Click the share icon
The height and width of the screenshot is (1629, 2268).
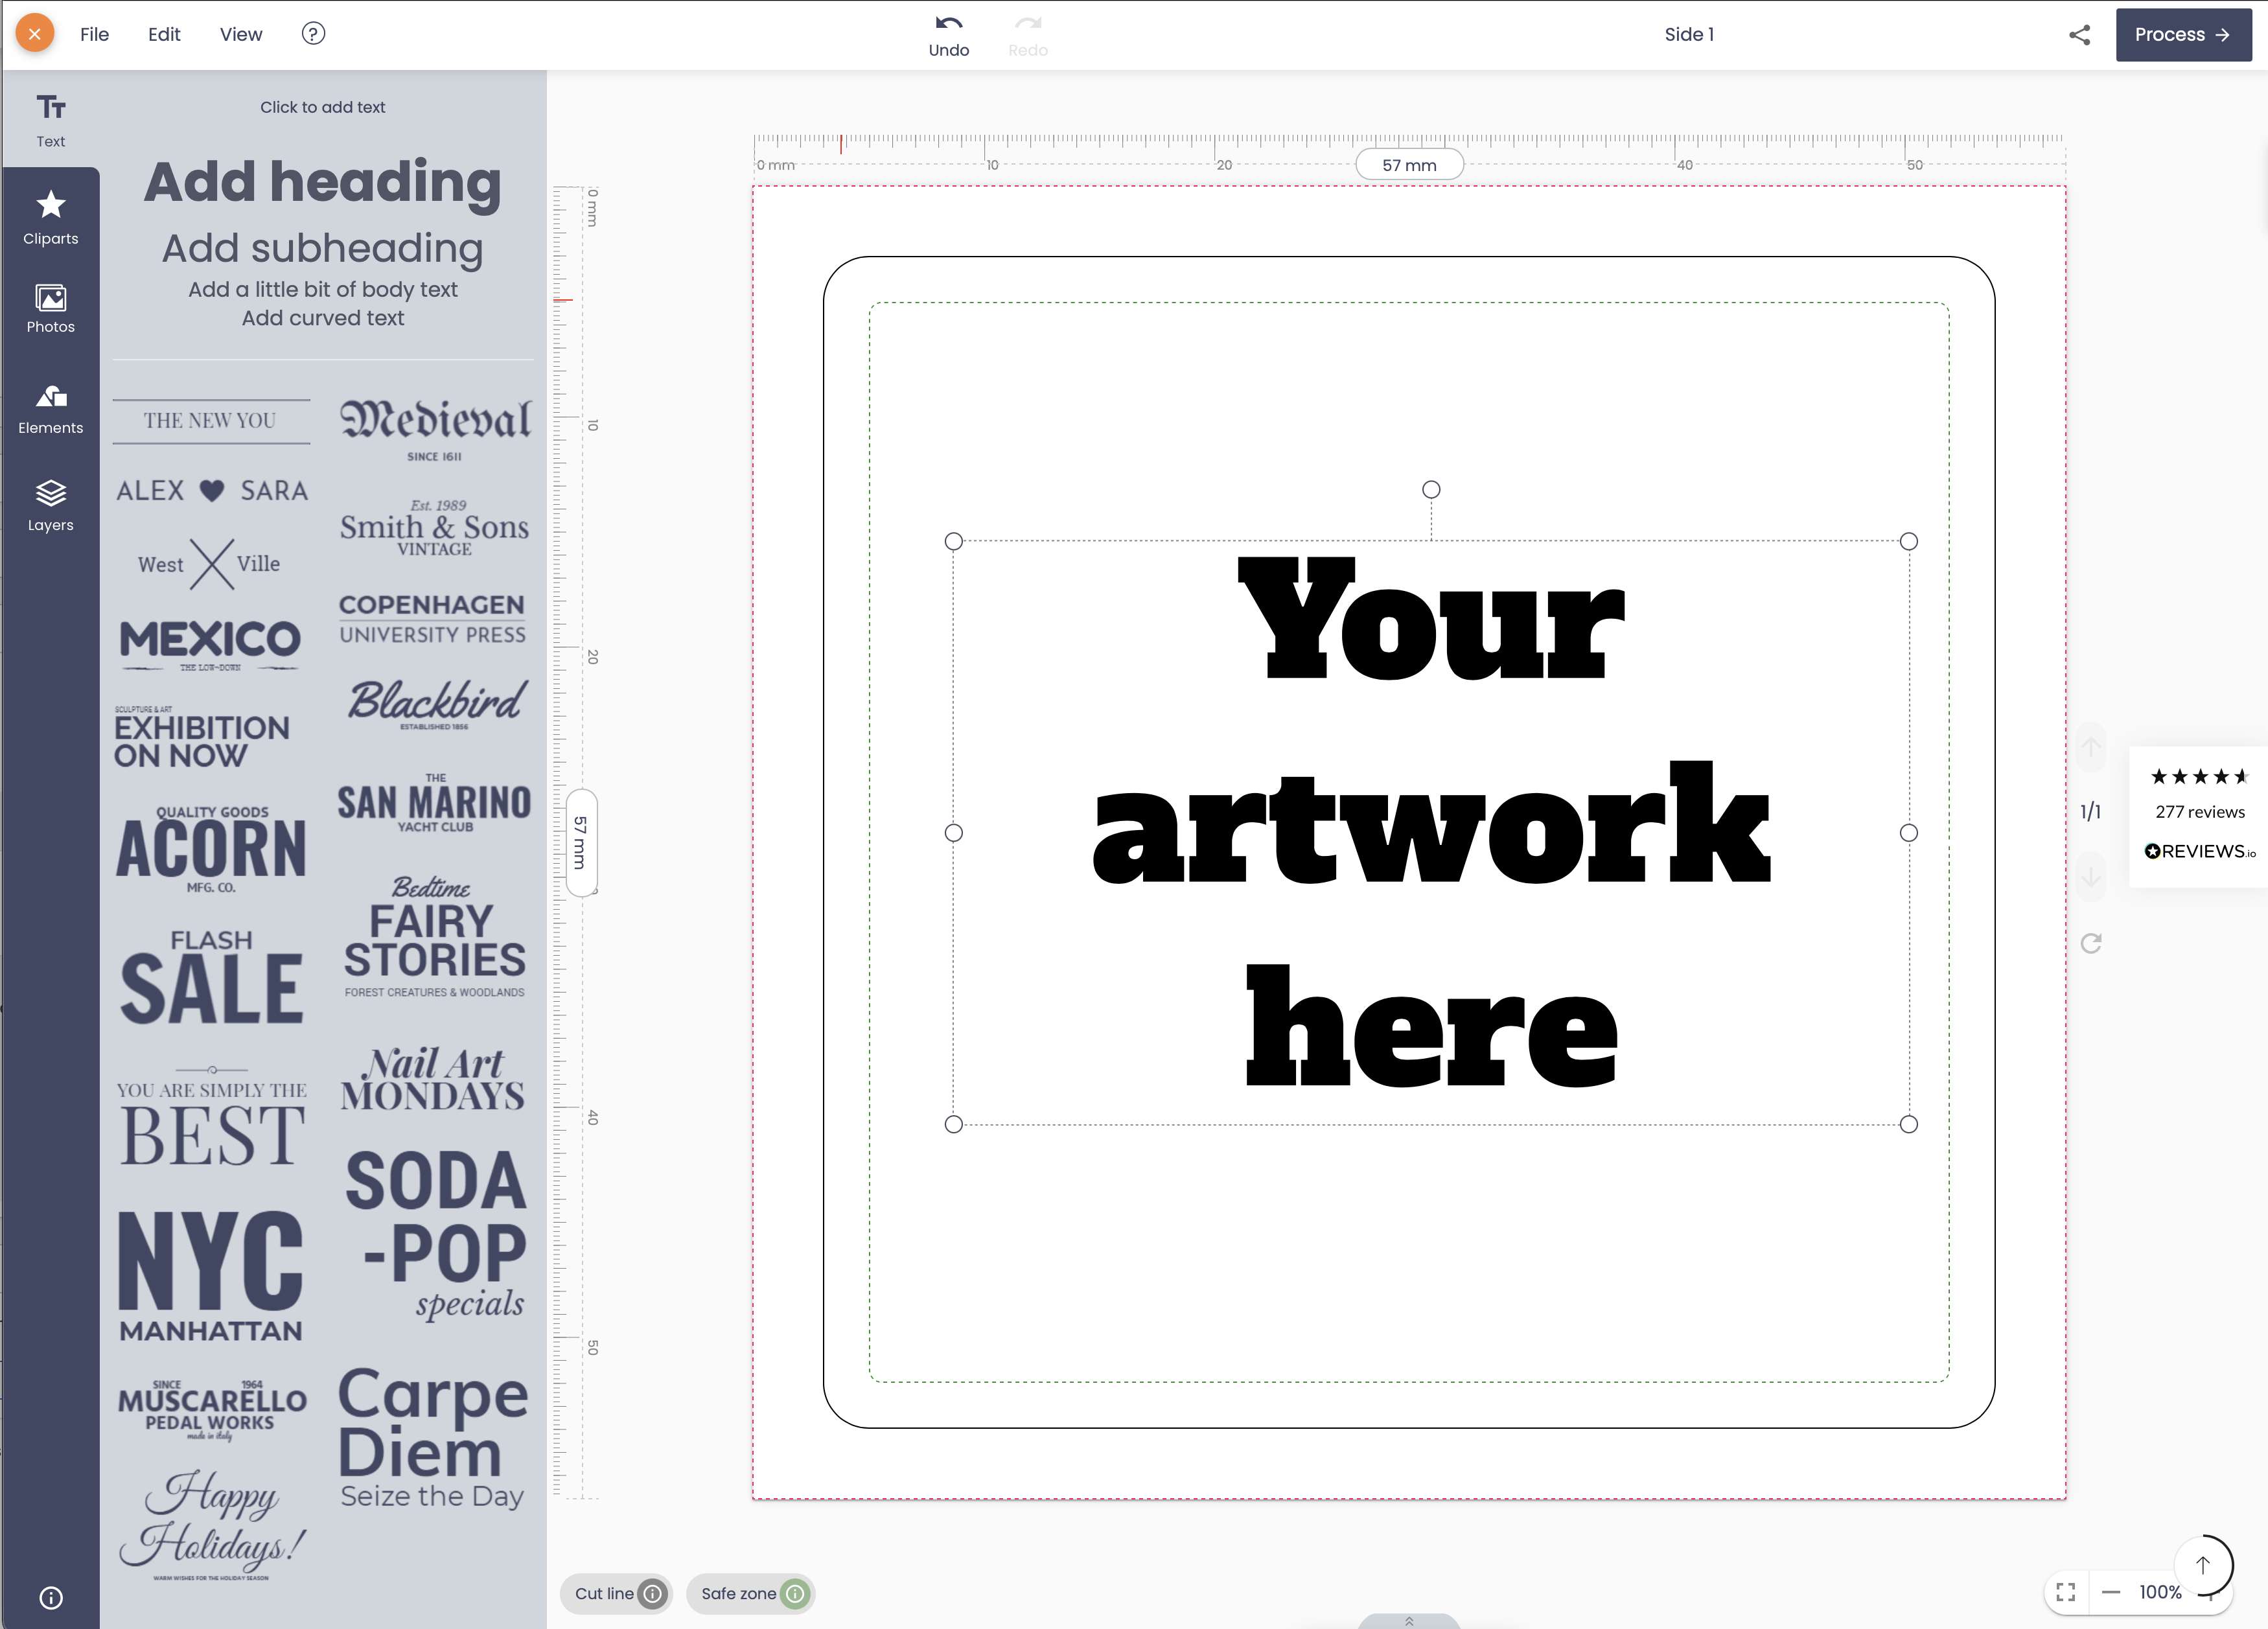[x=2079, y=35]
